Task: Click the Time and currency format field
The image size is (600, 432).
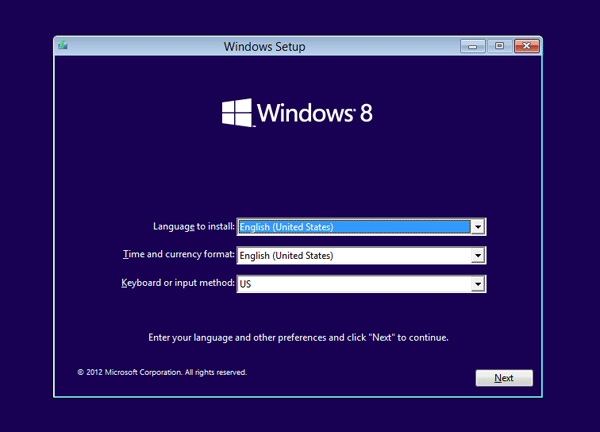Action: (x=353, y=256)
